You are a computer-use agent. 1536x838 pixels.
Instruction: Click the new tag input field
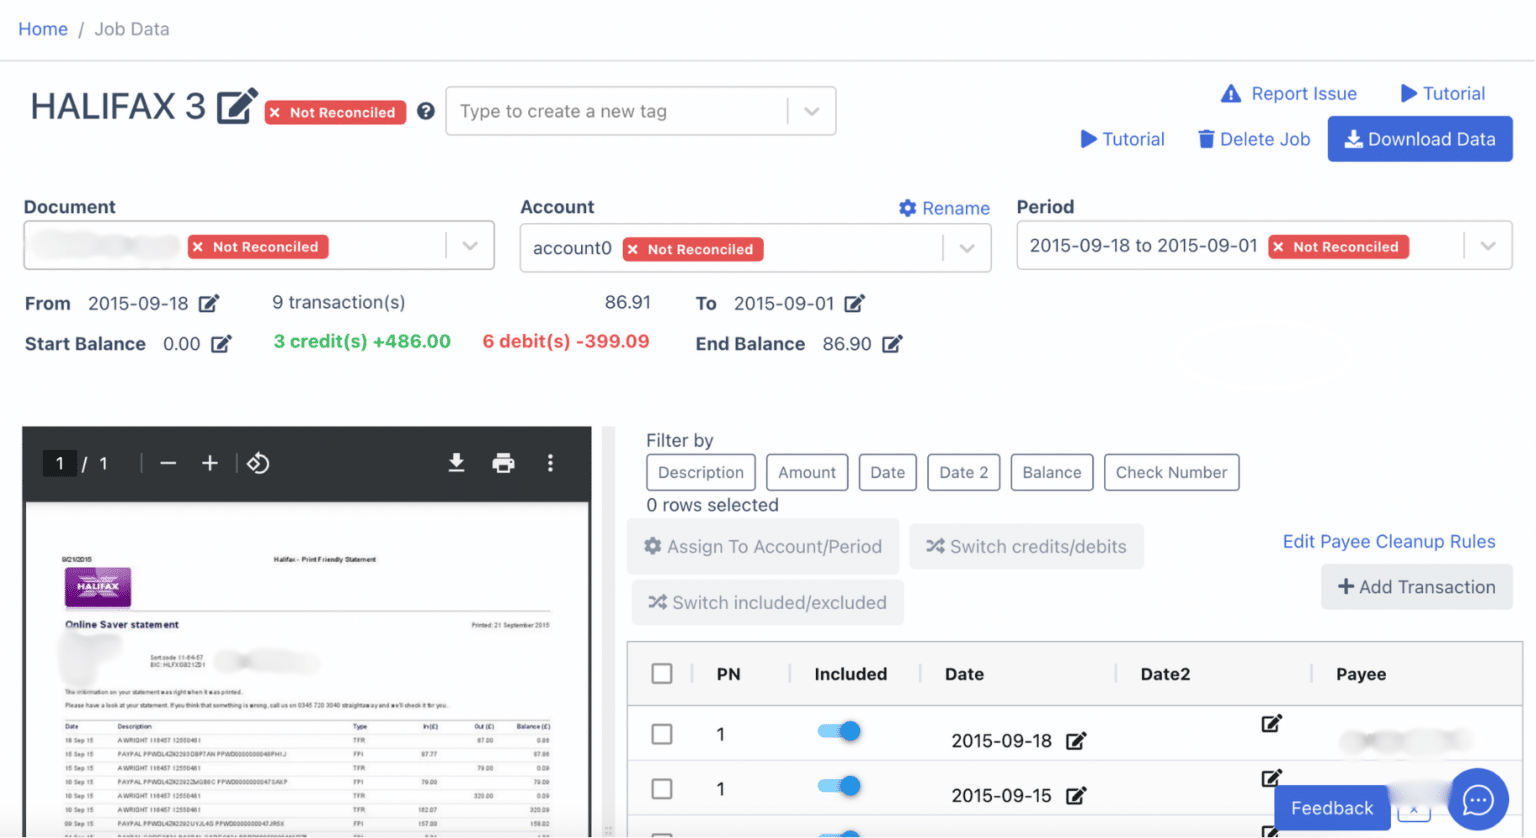click(615, 111)
